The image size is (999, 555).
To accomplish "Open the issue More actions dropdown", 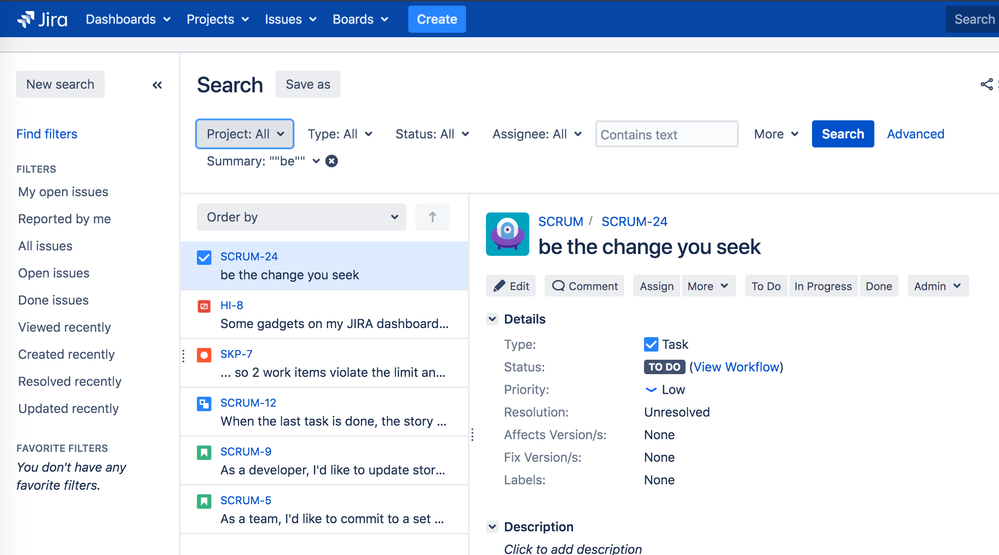I will [708, 286].
